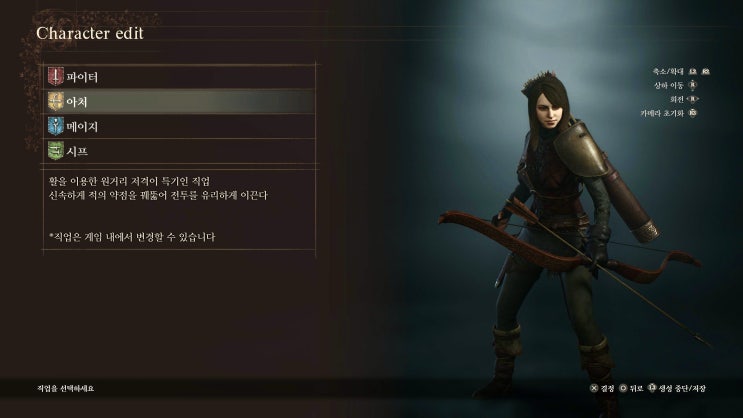The height and width of the screenshot is (418, 743).
Task: Click the R2 zoom-in button icon
Action: tap(706, 72)
